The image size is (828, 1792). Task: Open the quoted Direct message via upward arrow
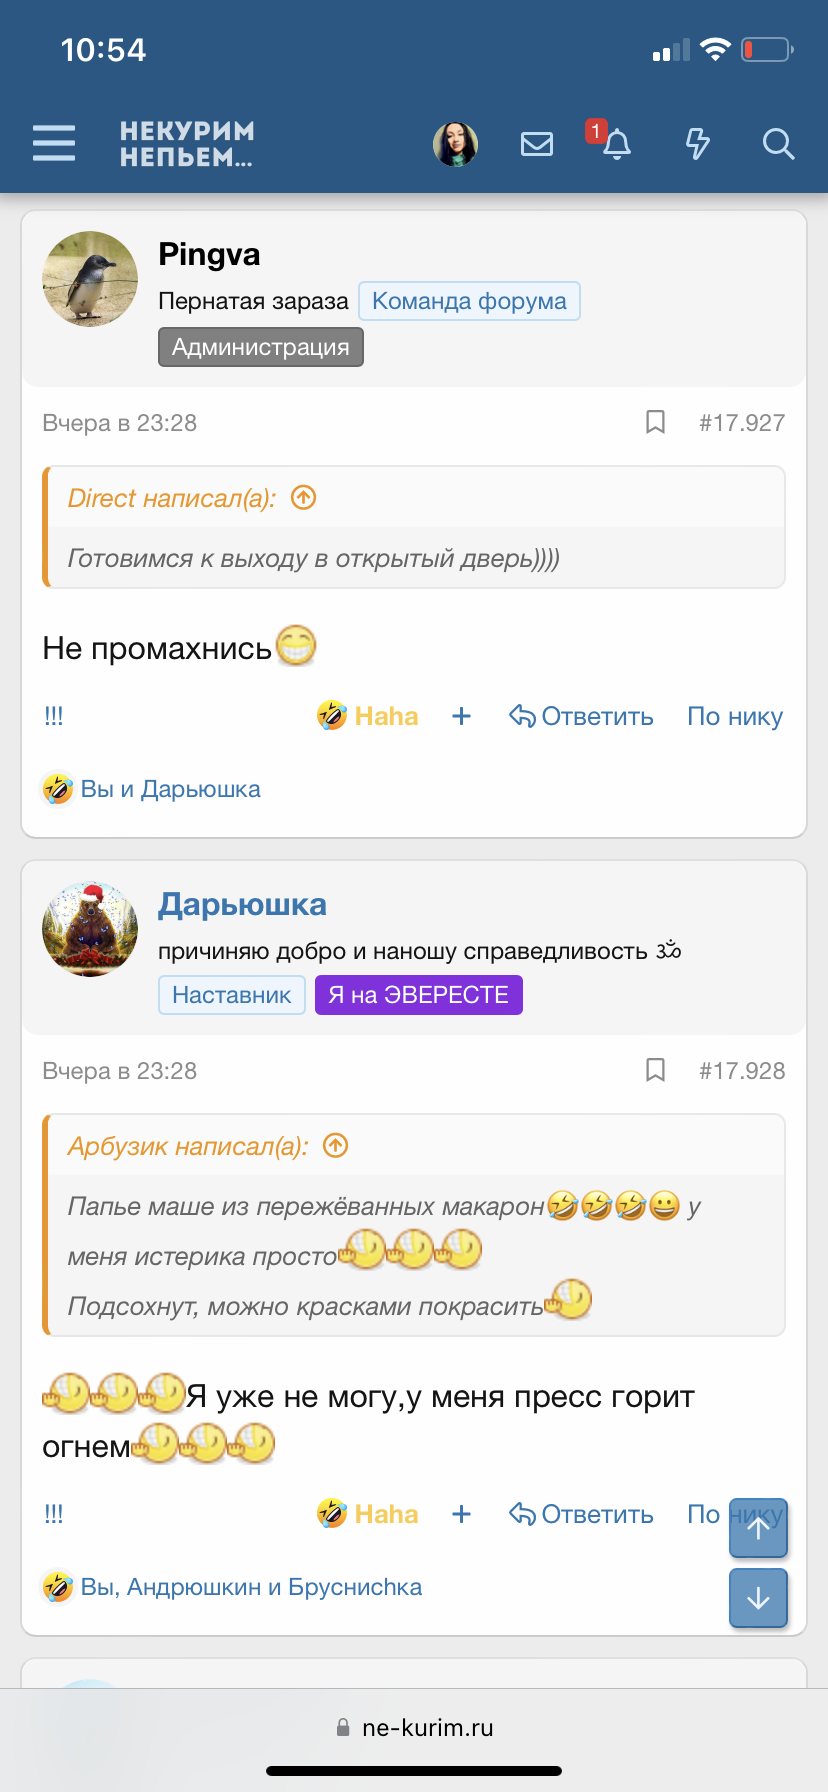tap(304, 497)
